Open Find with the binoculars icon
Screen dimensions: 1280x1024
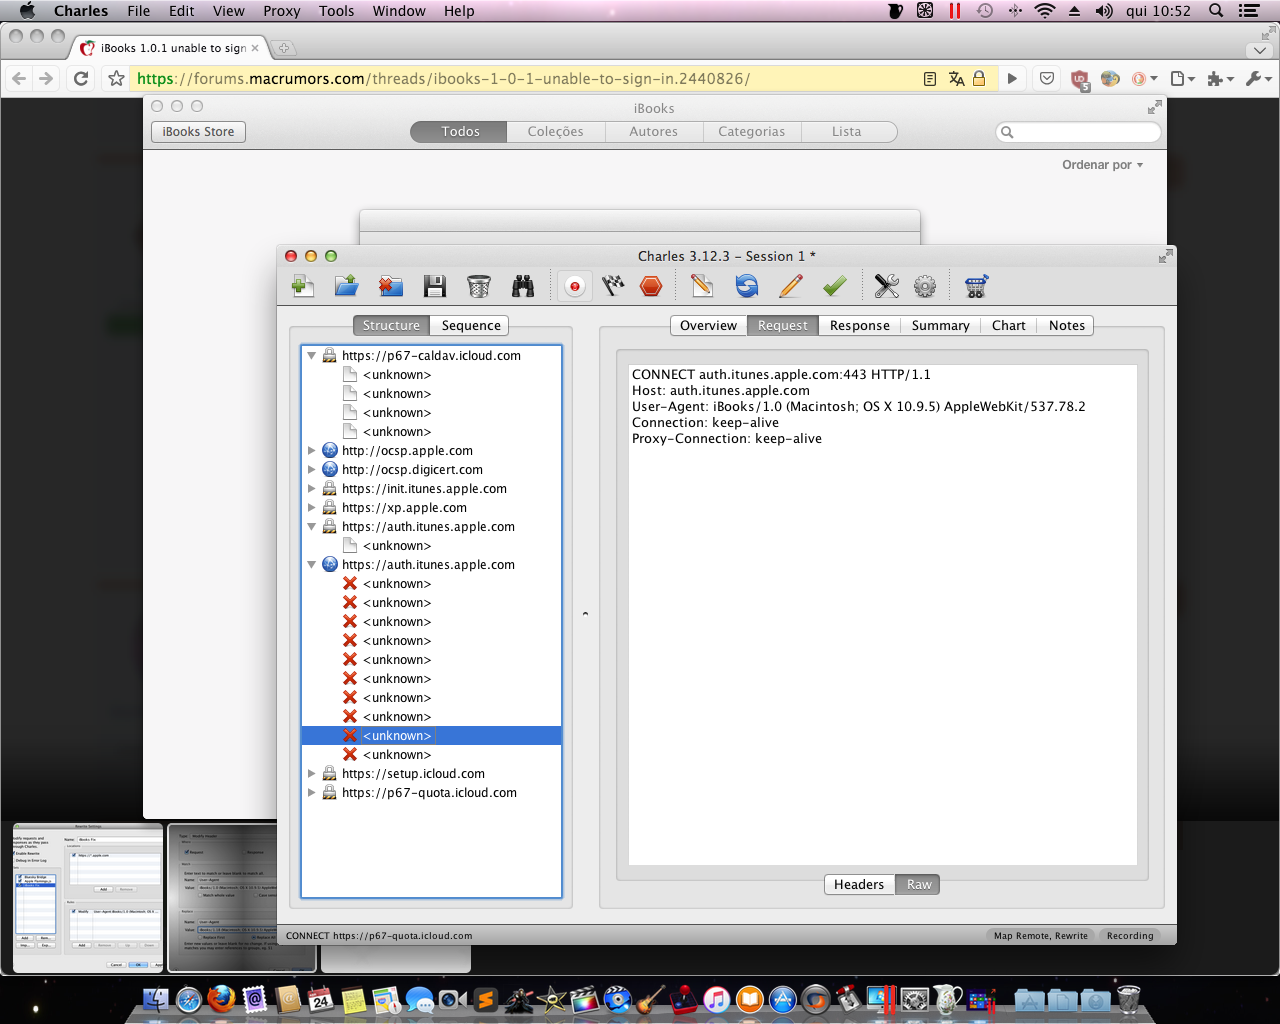tap(523, 286)
